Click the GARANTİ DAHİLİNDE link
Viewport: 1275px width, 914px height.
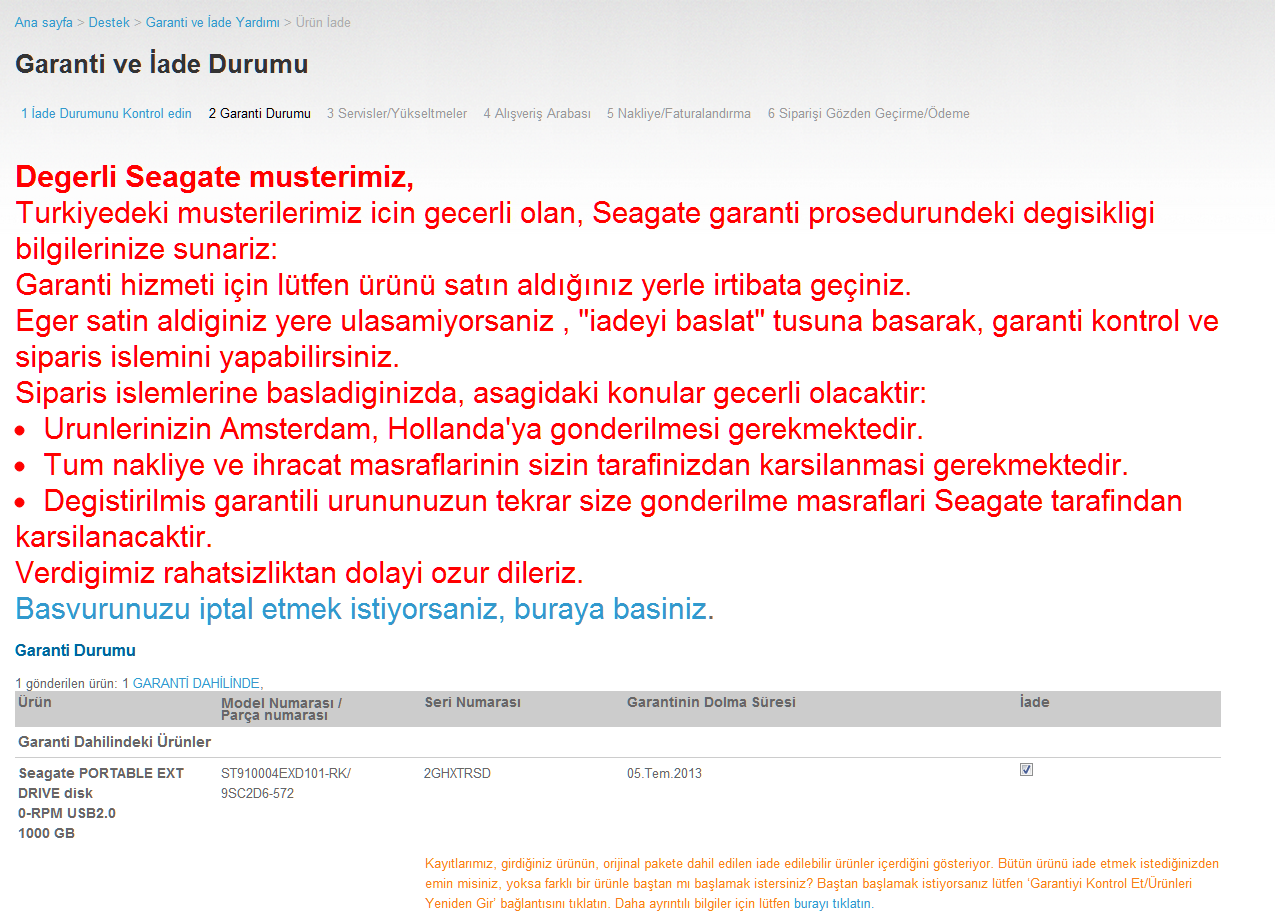tap(196, 683)
